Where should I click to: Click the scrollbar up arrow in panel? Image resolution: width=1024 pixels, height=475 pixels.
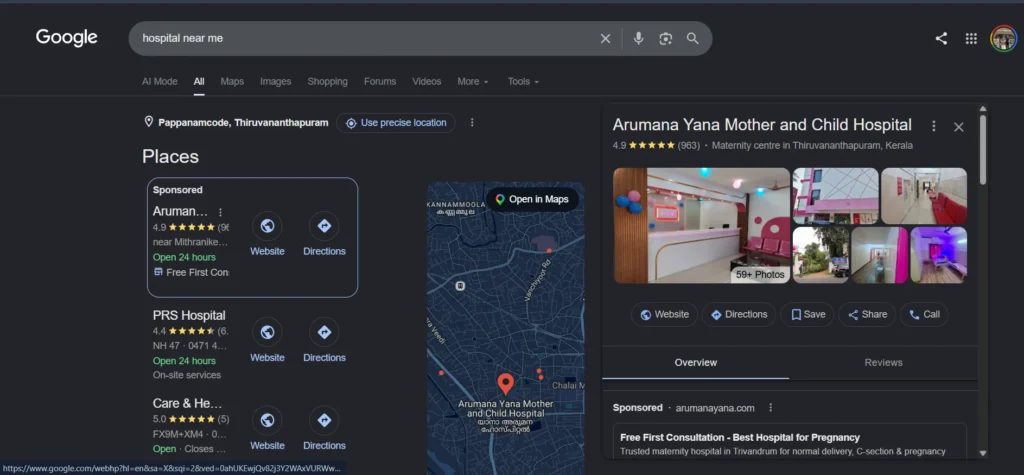(x=983, y=108)
